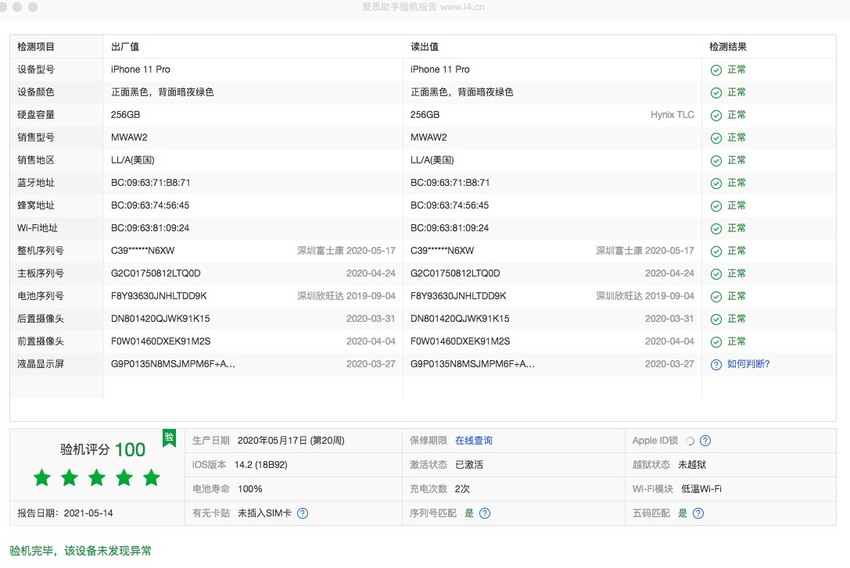Click the green check icon in 后置摄像头 row
Screen dimensions: 850x568
[716, 319]
